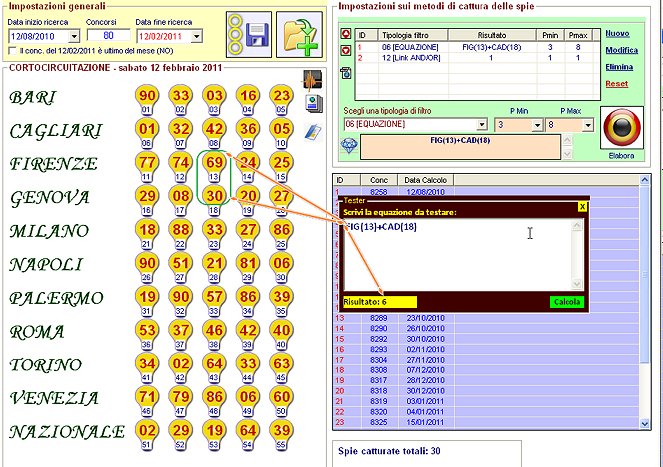Select filter row 06 [EQUAZIONE]
The width and height of the screenshot is (663, 467).
tap(477, 47)
